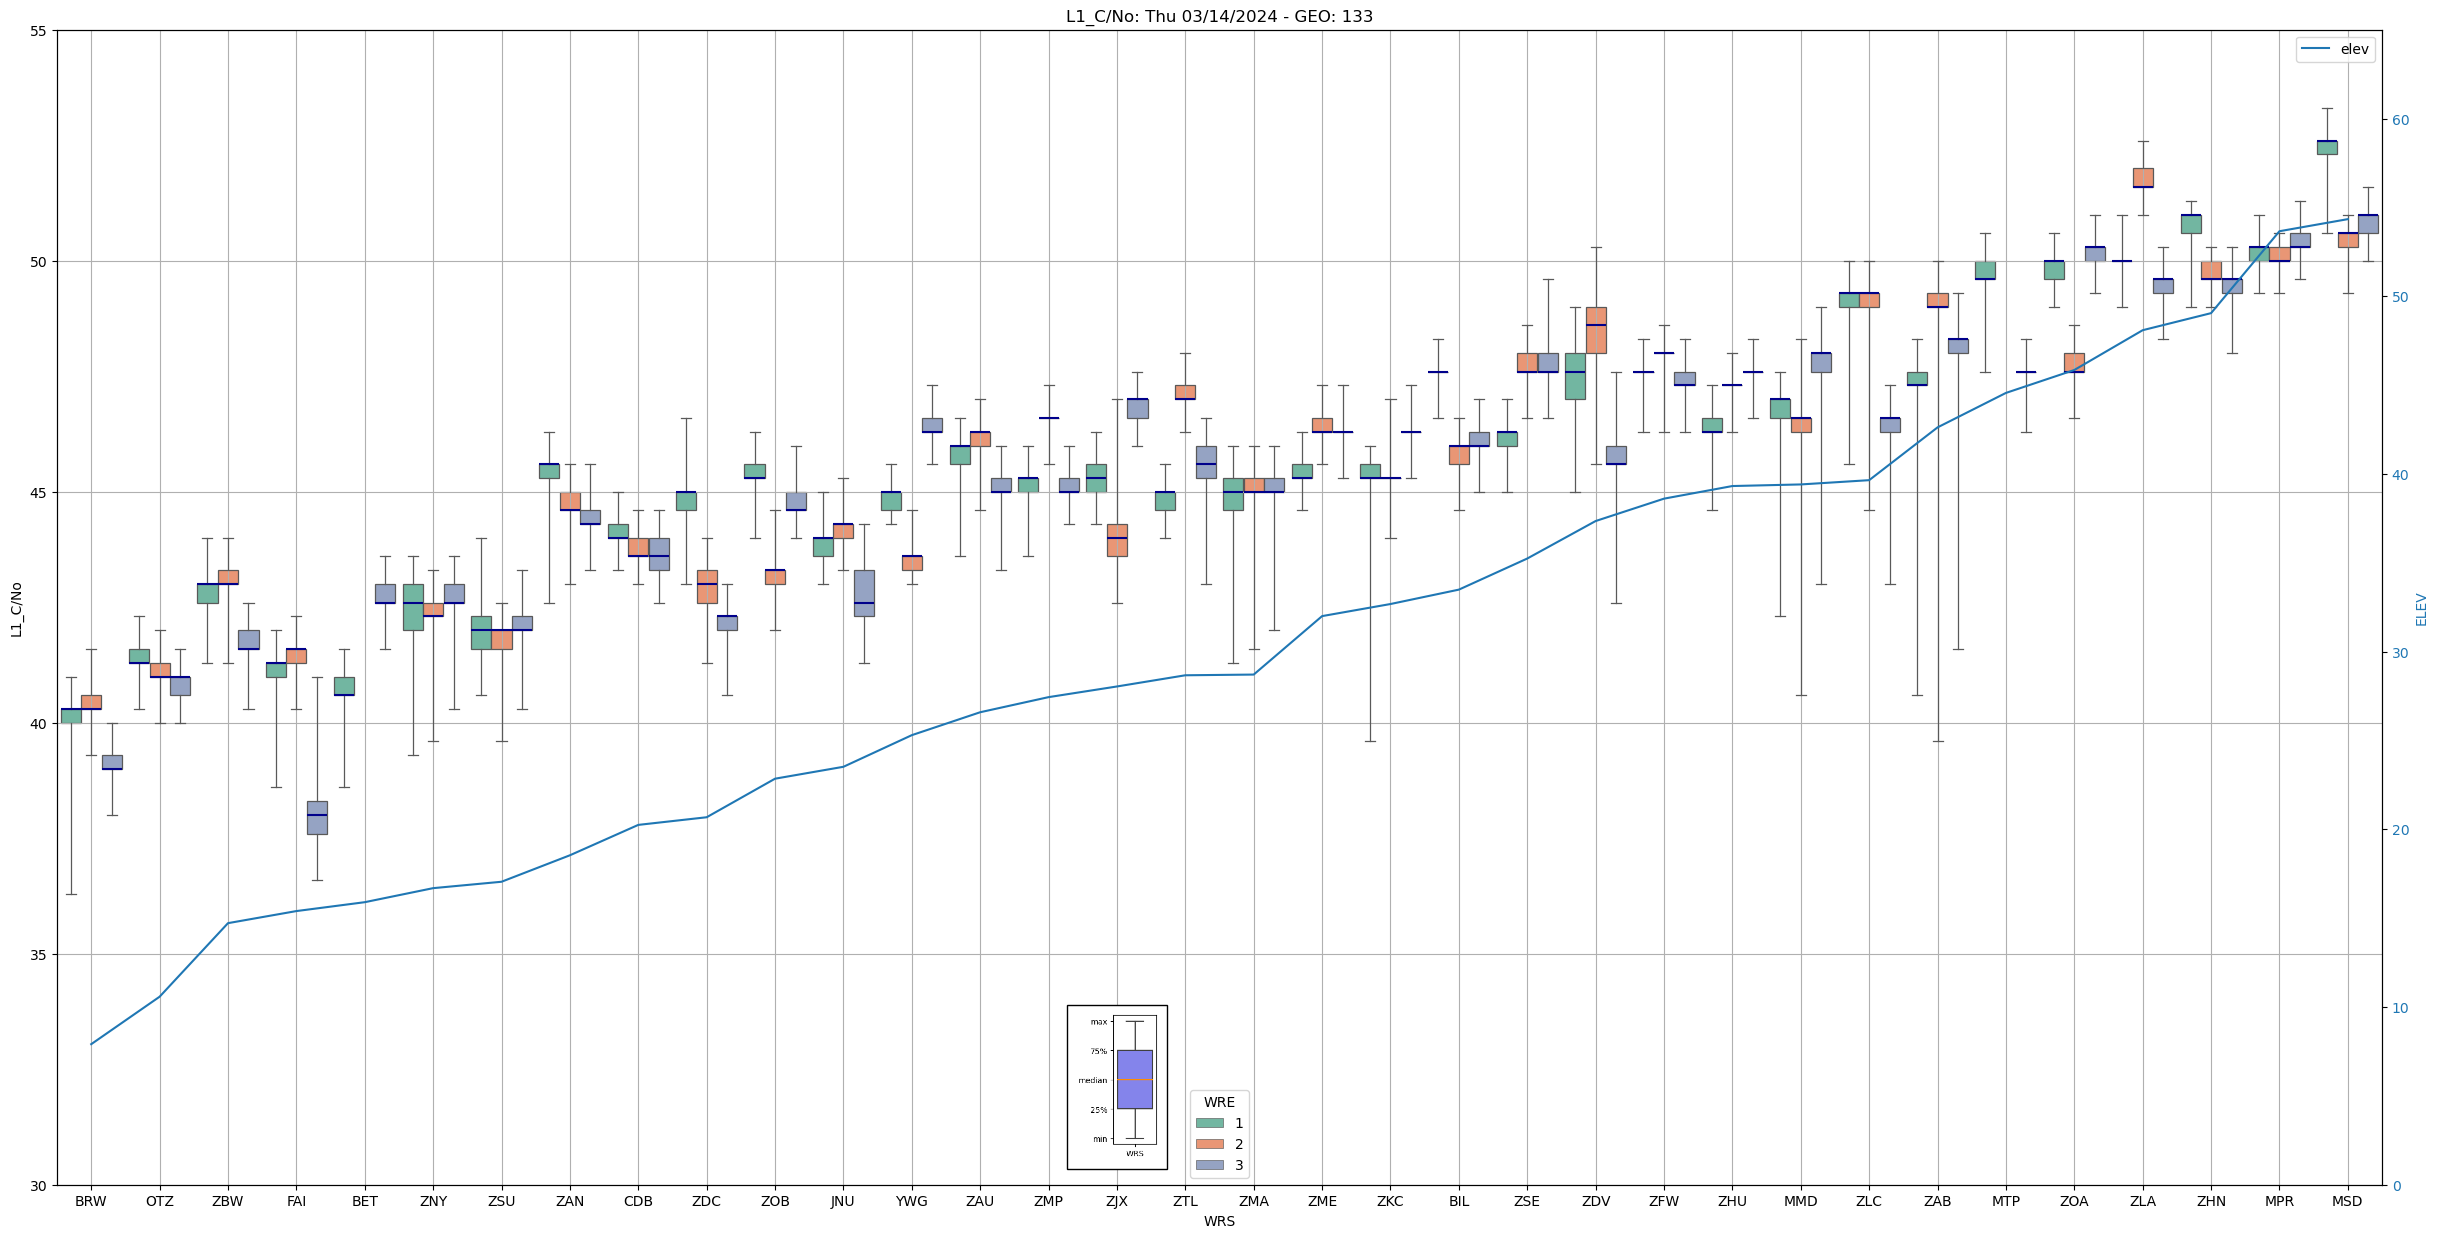Click the chart title L1_C/No GEO: 133
This screenshot has height=1238, width=2439.
coord(1218,16)
